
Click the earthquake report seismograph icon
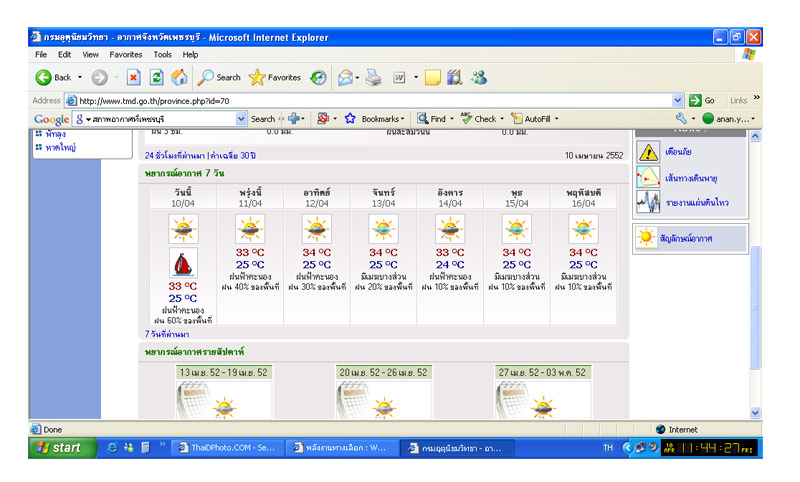click(648, 203)
